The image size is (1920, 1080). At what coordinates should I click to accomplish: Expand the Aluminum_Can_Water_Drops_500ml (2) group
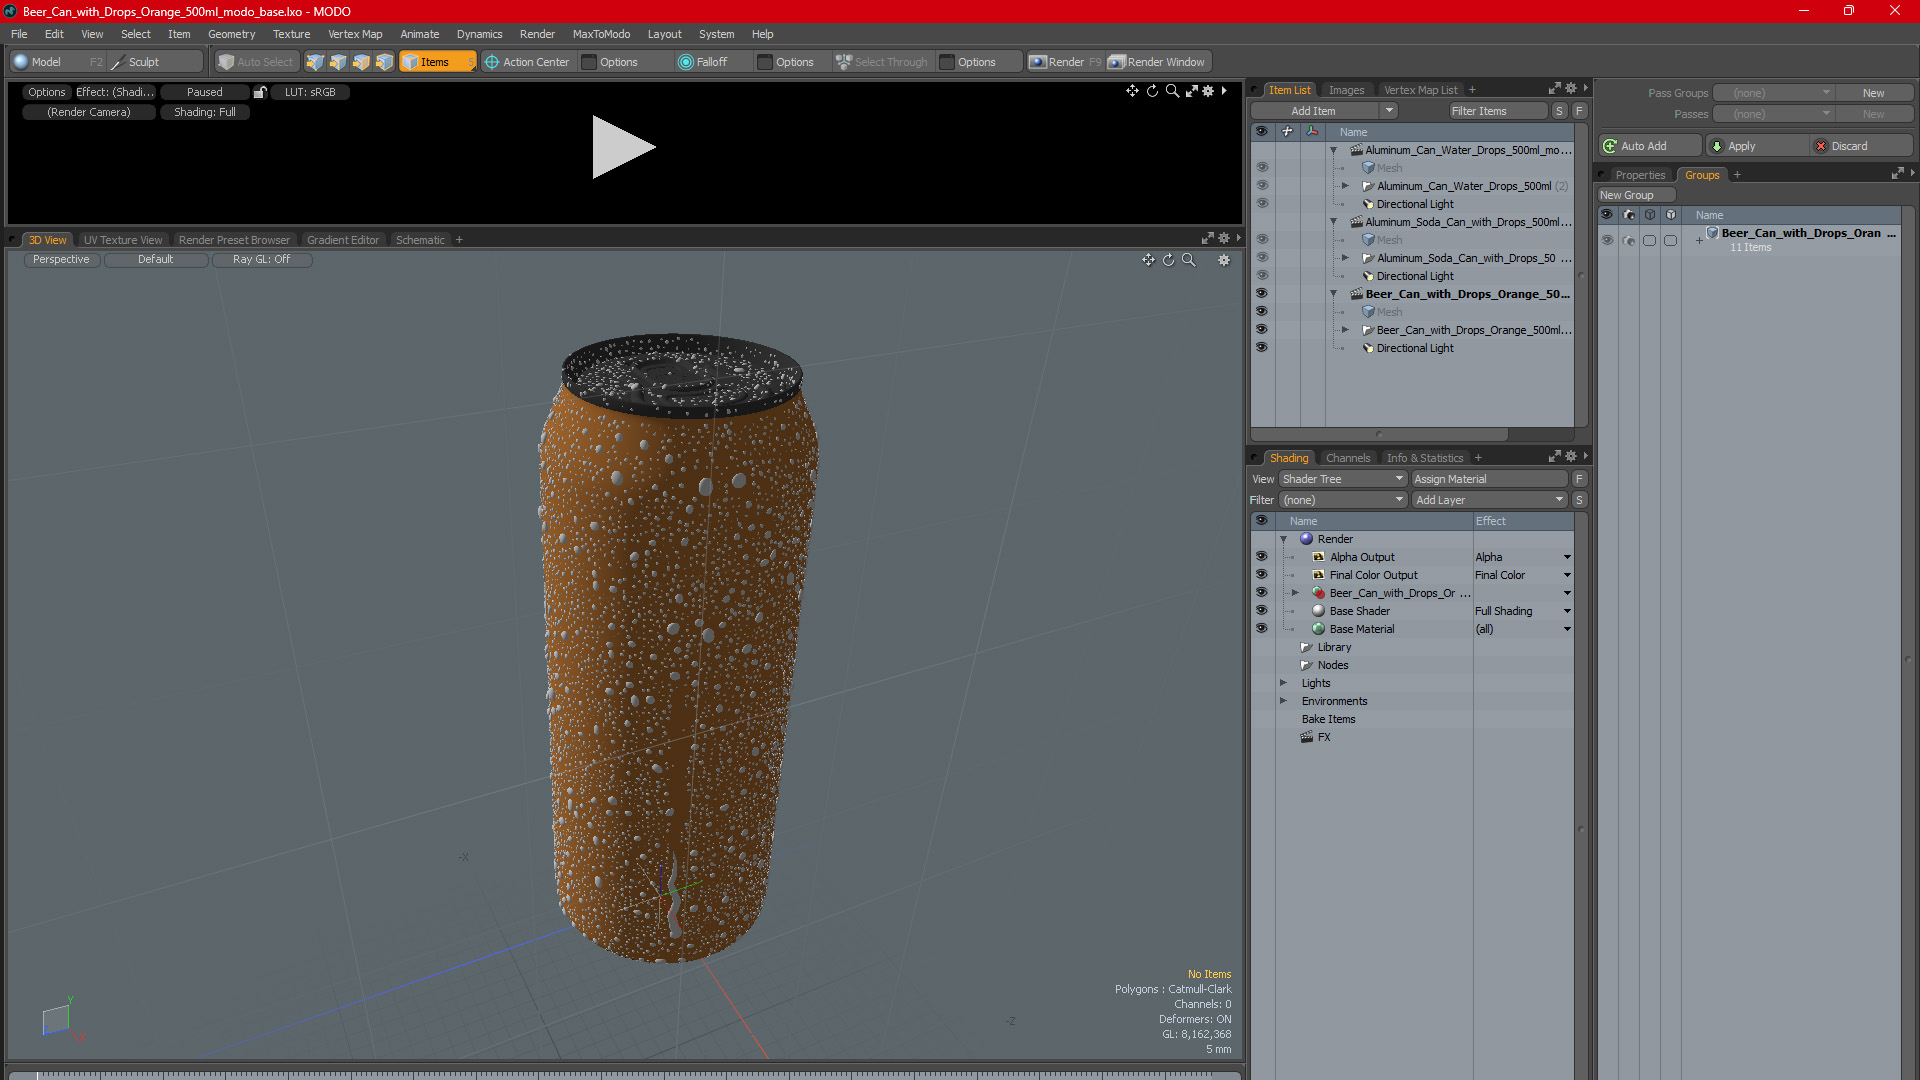pos(1345,186)
